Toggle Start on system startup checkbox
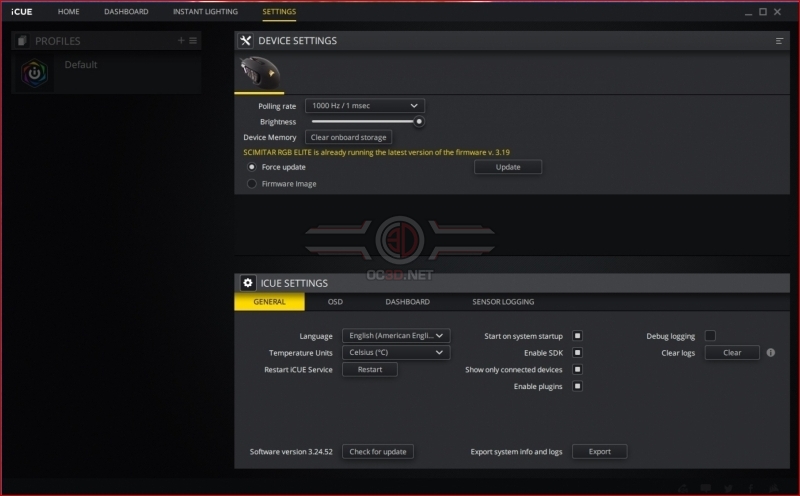The width and height of the screenshot is (800, 496). point(578,336)
